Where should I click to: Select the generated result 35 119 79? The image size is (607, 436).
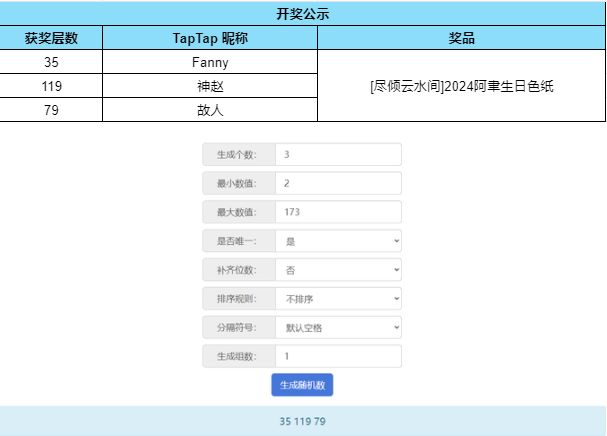(302, 421)
